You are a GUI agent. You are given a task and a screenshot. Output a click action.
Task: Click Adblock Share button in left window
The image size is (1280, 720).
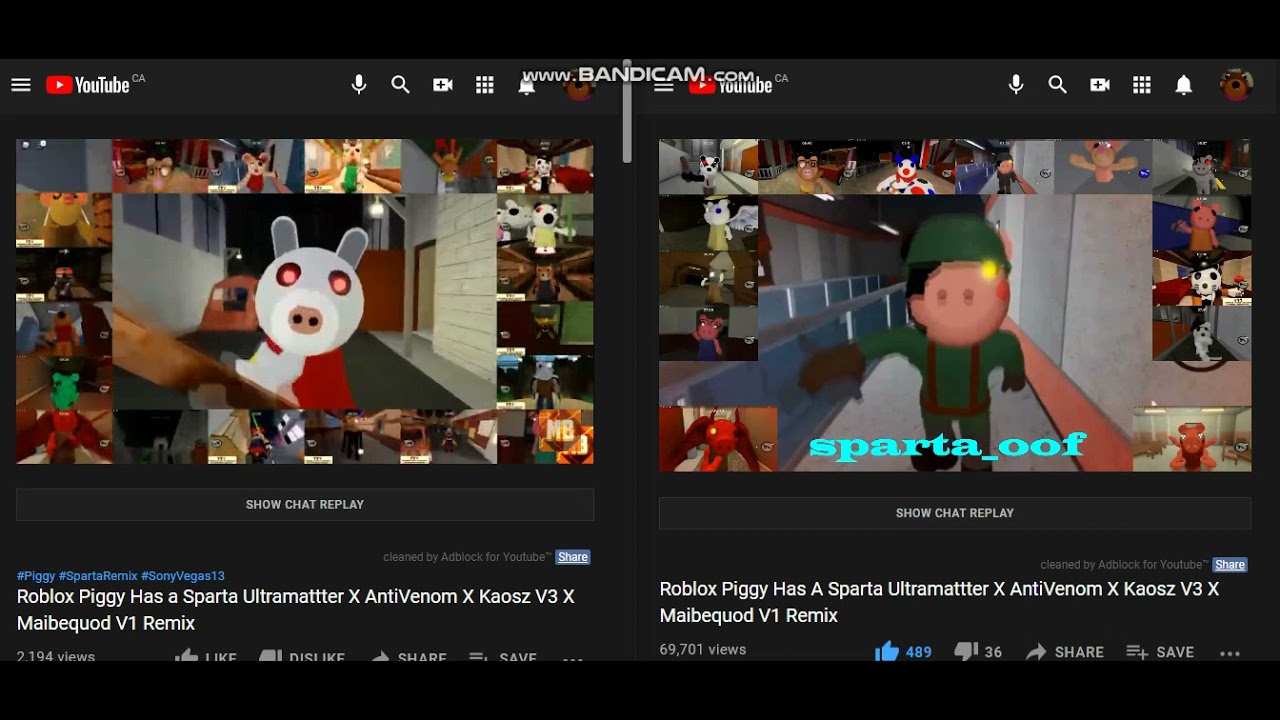pyautogui.click(x=573, y=557)
